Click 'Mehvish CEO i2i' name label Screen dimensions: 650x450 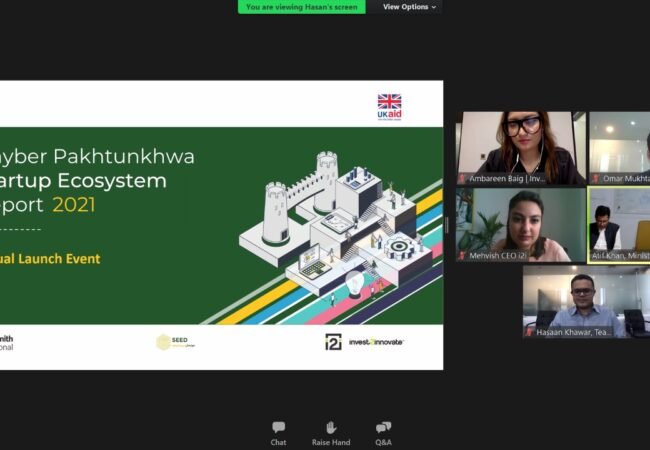tap(498, 256)
